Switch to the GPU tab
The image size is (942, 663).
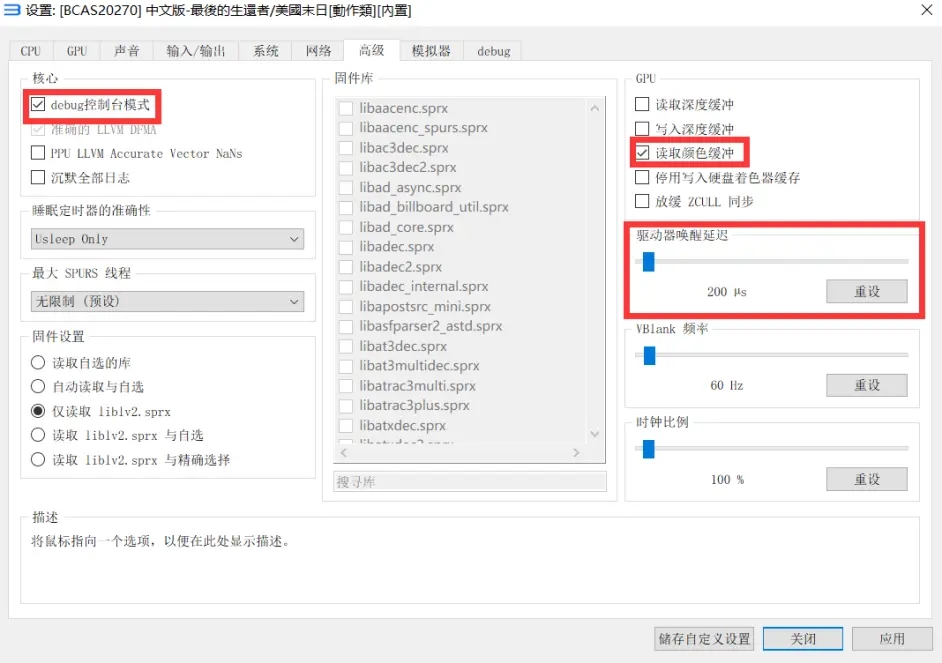77,50
